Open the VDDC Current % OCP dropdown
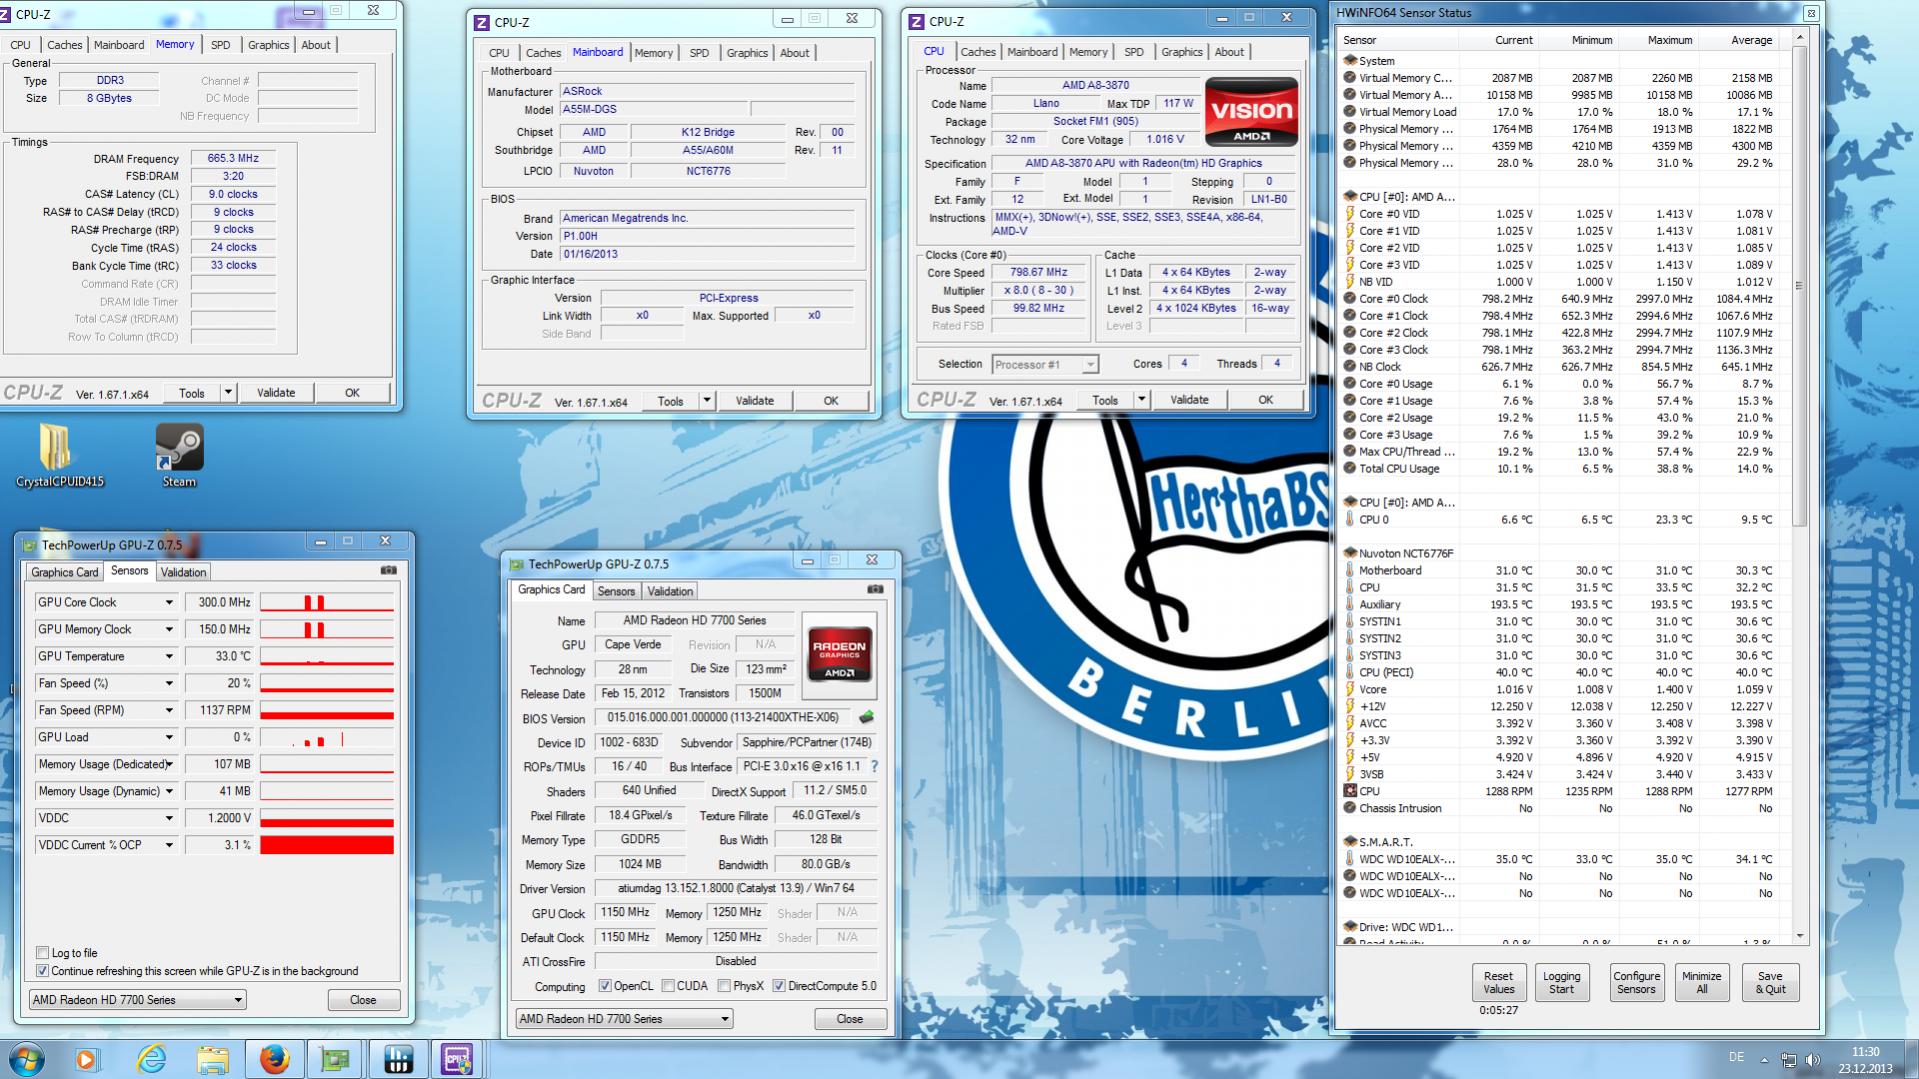Viewport: 1919px width, 1079px height. 169,845
